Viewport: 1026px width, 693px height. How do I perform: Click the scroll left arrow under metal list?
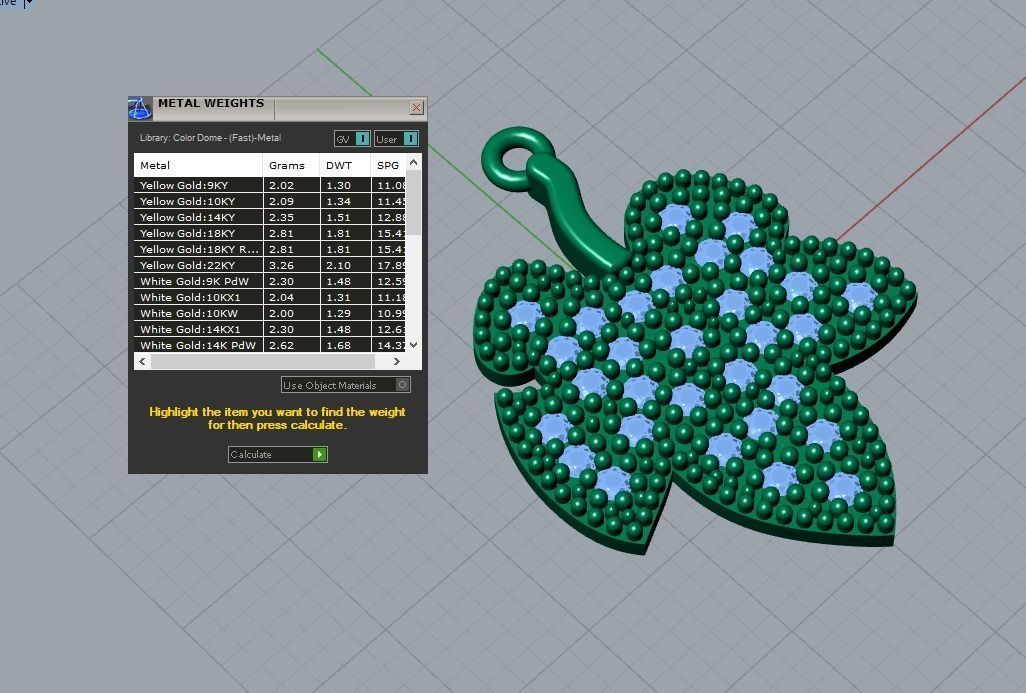[x=143, y=361]
